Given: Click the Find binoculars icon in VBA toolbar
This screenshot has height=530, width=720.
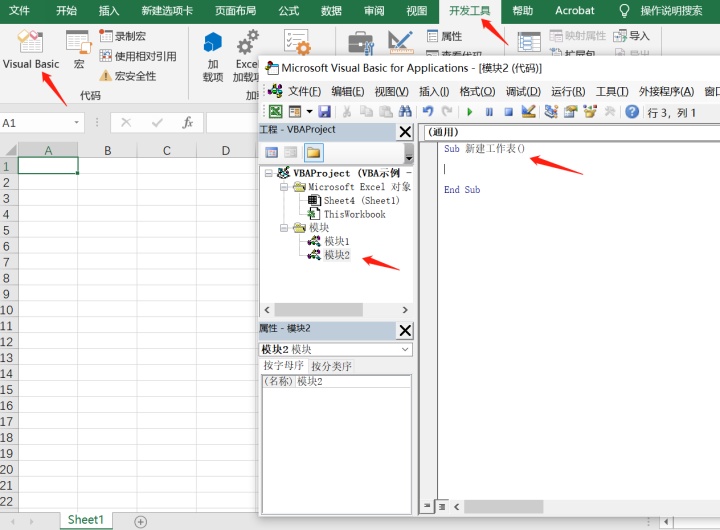Looking at the screenshot, I should coord(405,112).
